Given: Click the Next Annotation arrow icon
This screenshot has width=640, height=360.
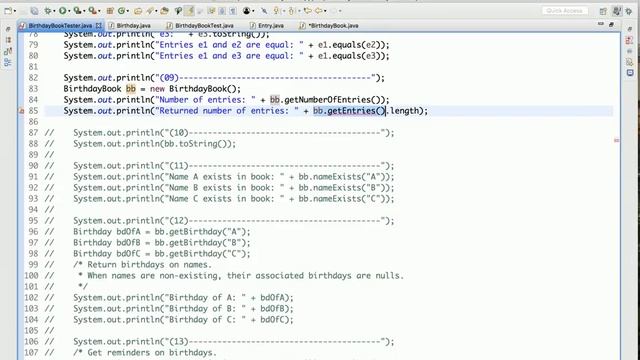Looking at the screenshot, I should (x=277, y=11).
